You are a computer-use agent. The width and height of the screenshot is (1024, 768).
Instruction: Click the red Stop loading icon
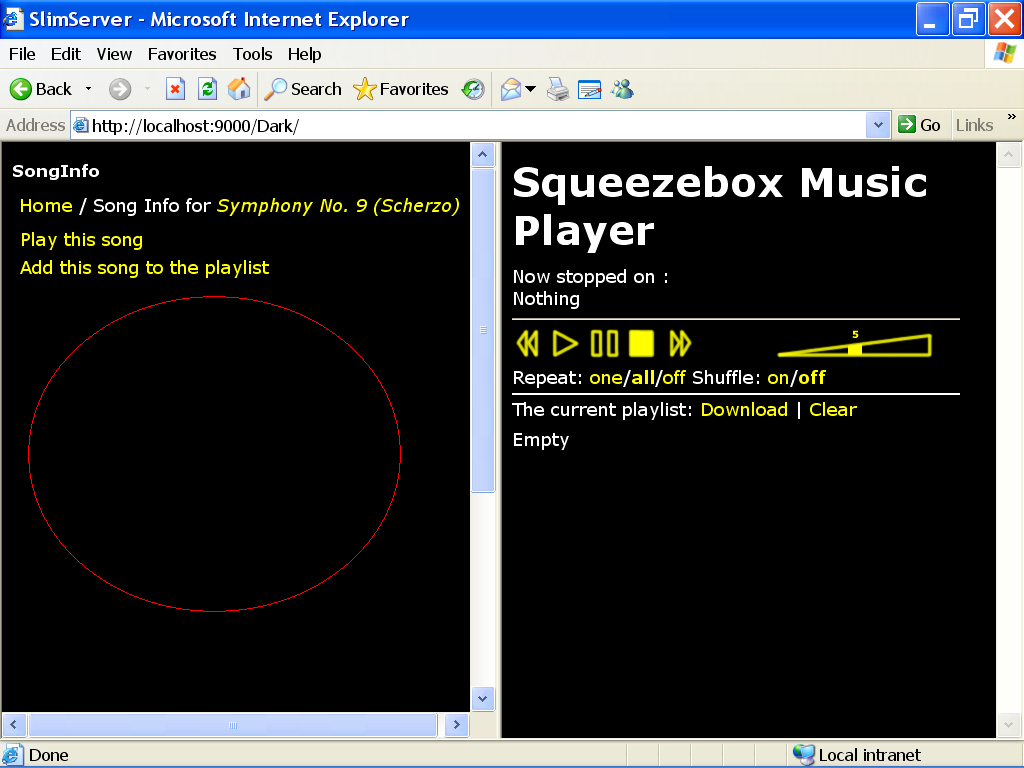click(x=175, y=89)
